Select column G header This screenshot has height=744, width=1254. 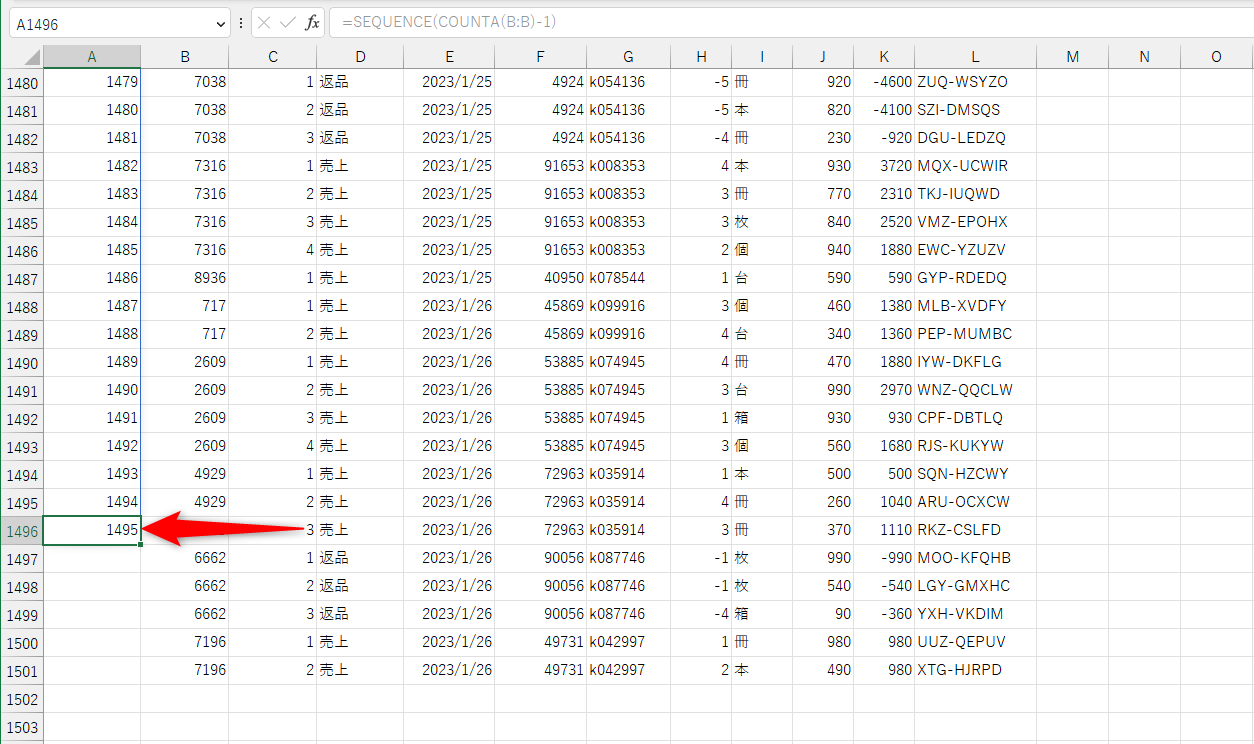pos(629,57)
